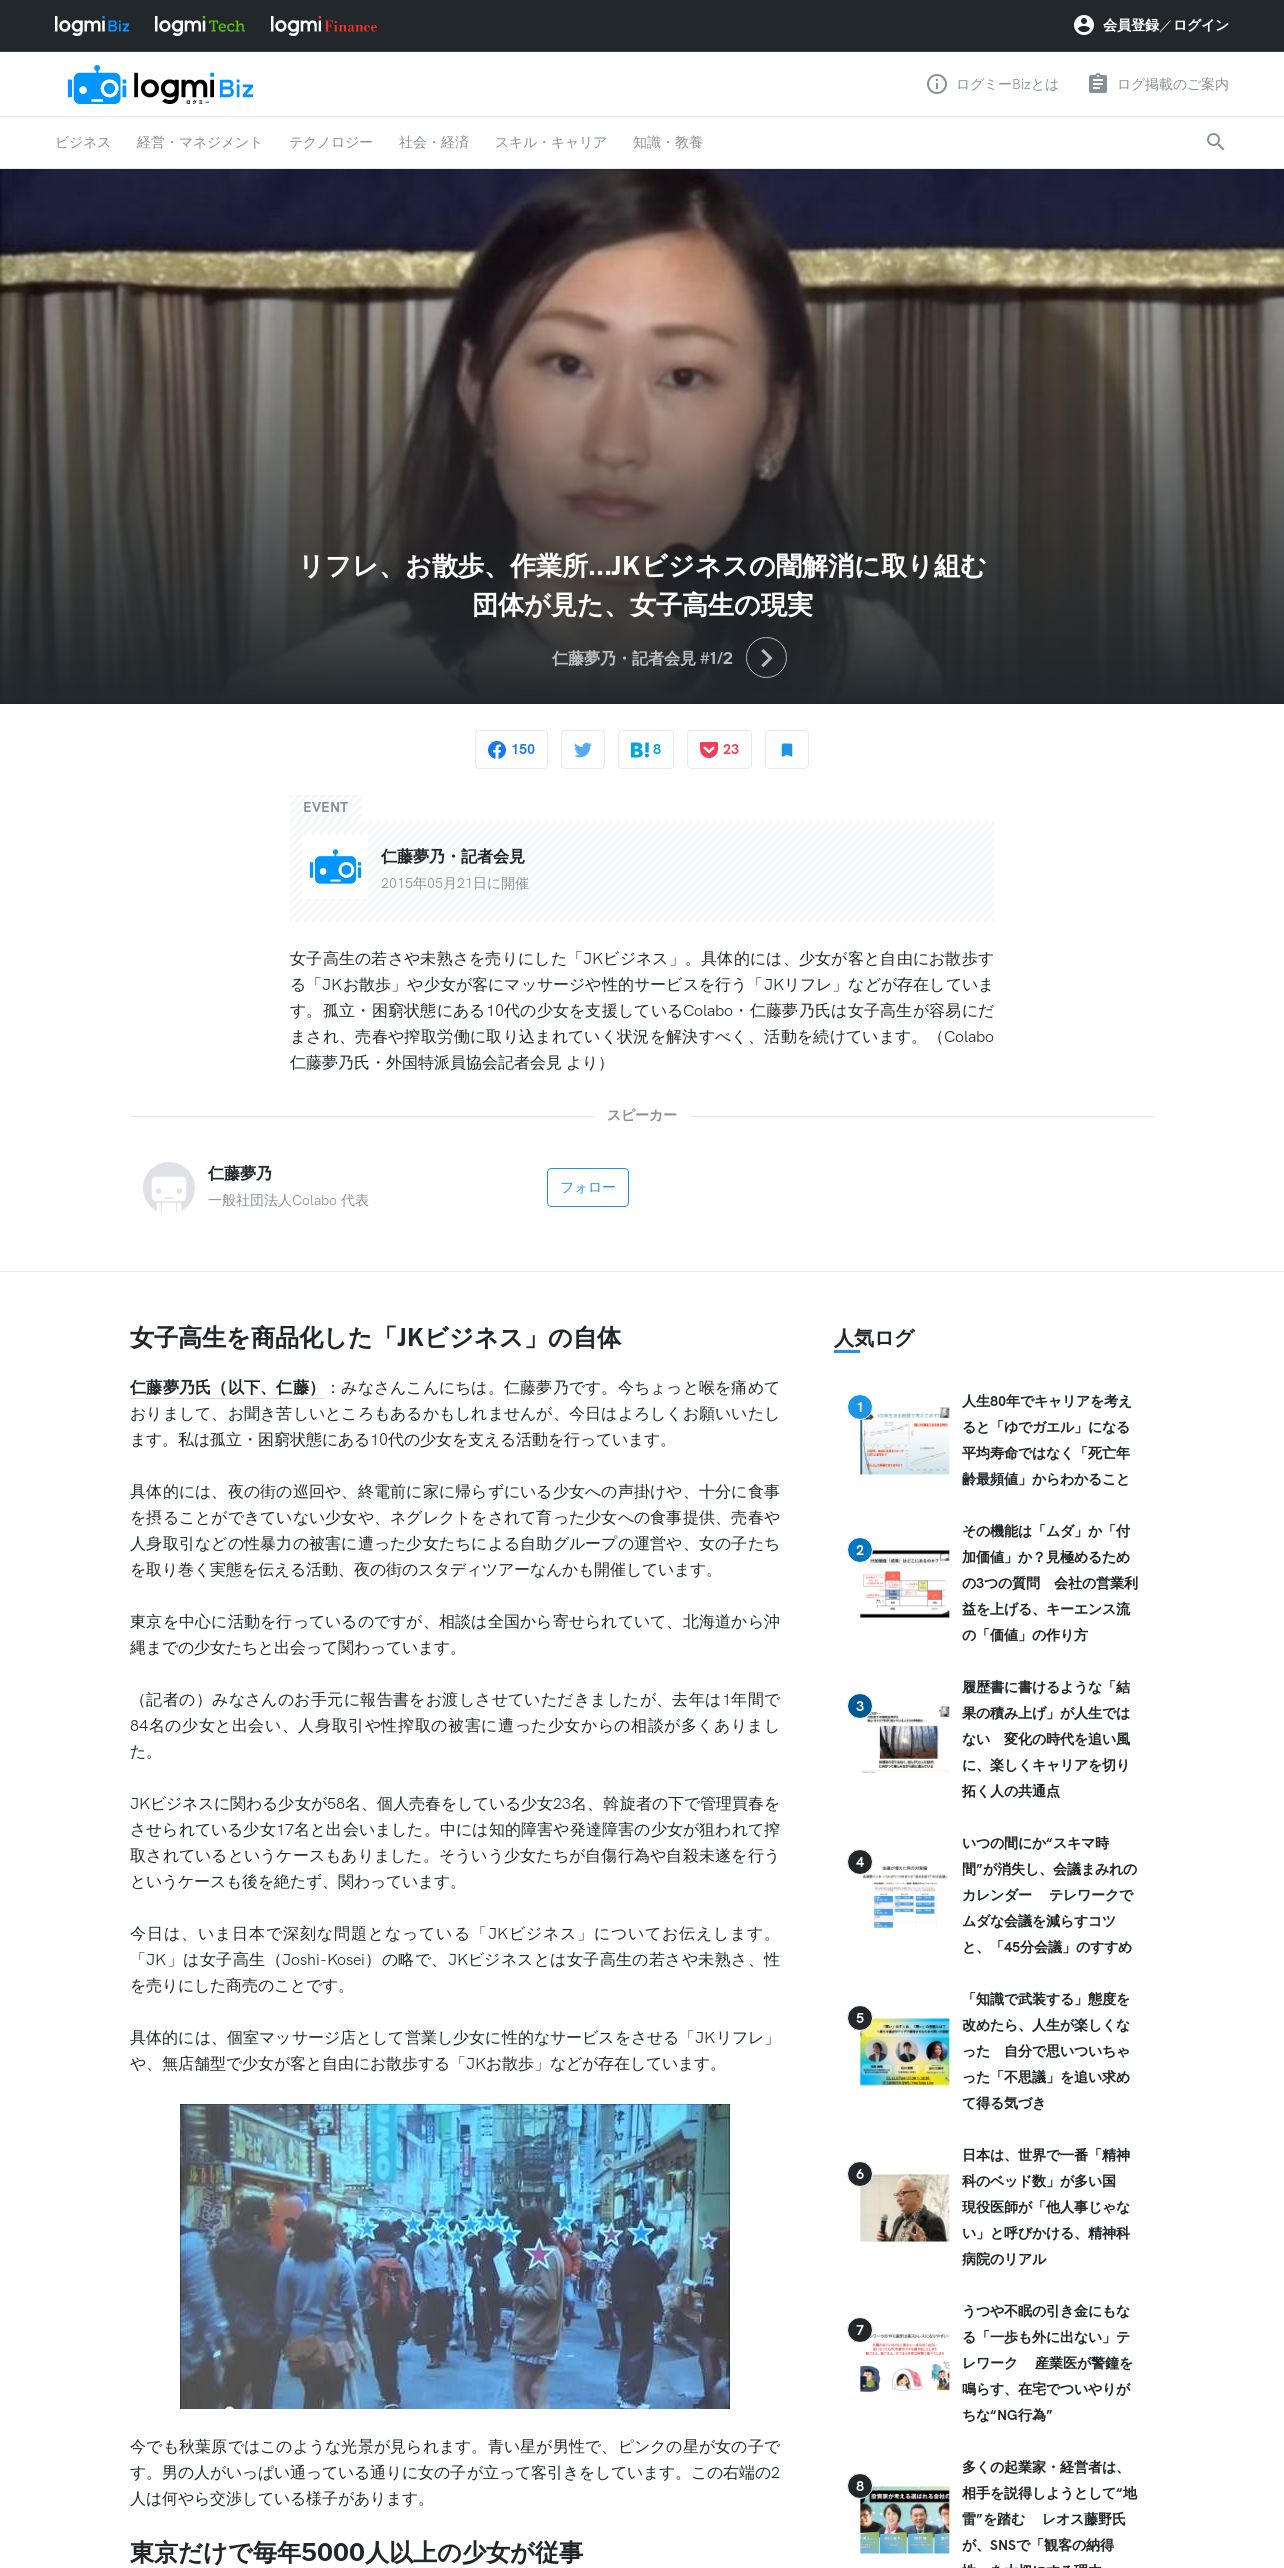Open article 日本は、世界で一番「精神科のベッド数」
Image resolution: width=1284 pixels, height=2568 pixels.
[x=1046, y=2207]
